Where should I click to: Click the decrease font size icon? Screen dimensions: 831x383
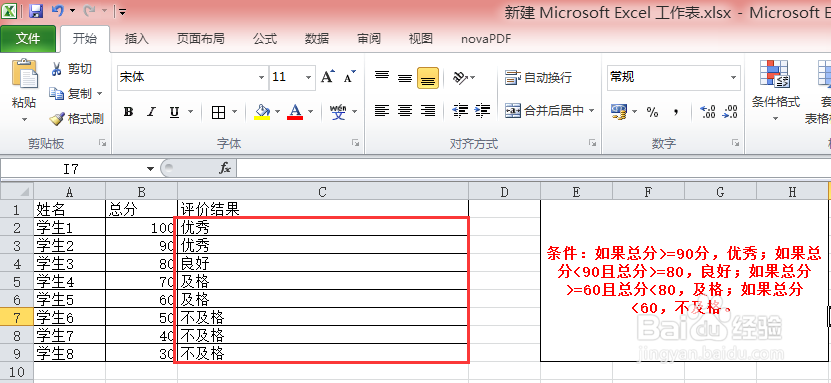(x=349, y=77)
